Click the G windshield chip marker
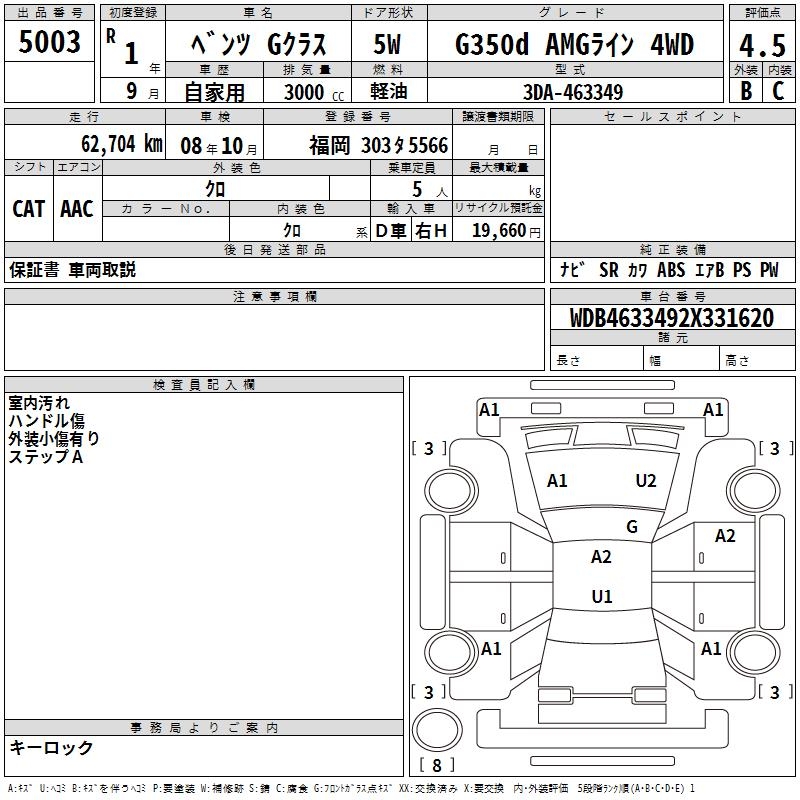 click(x=631, y=527)
